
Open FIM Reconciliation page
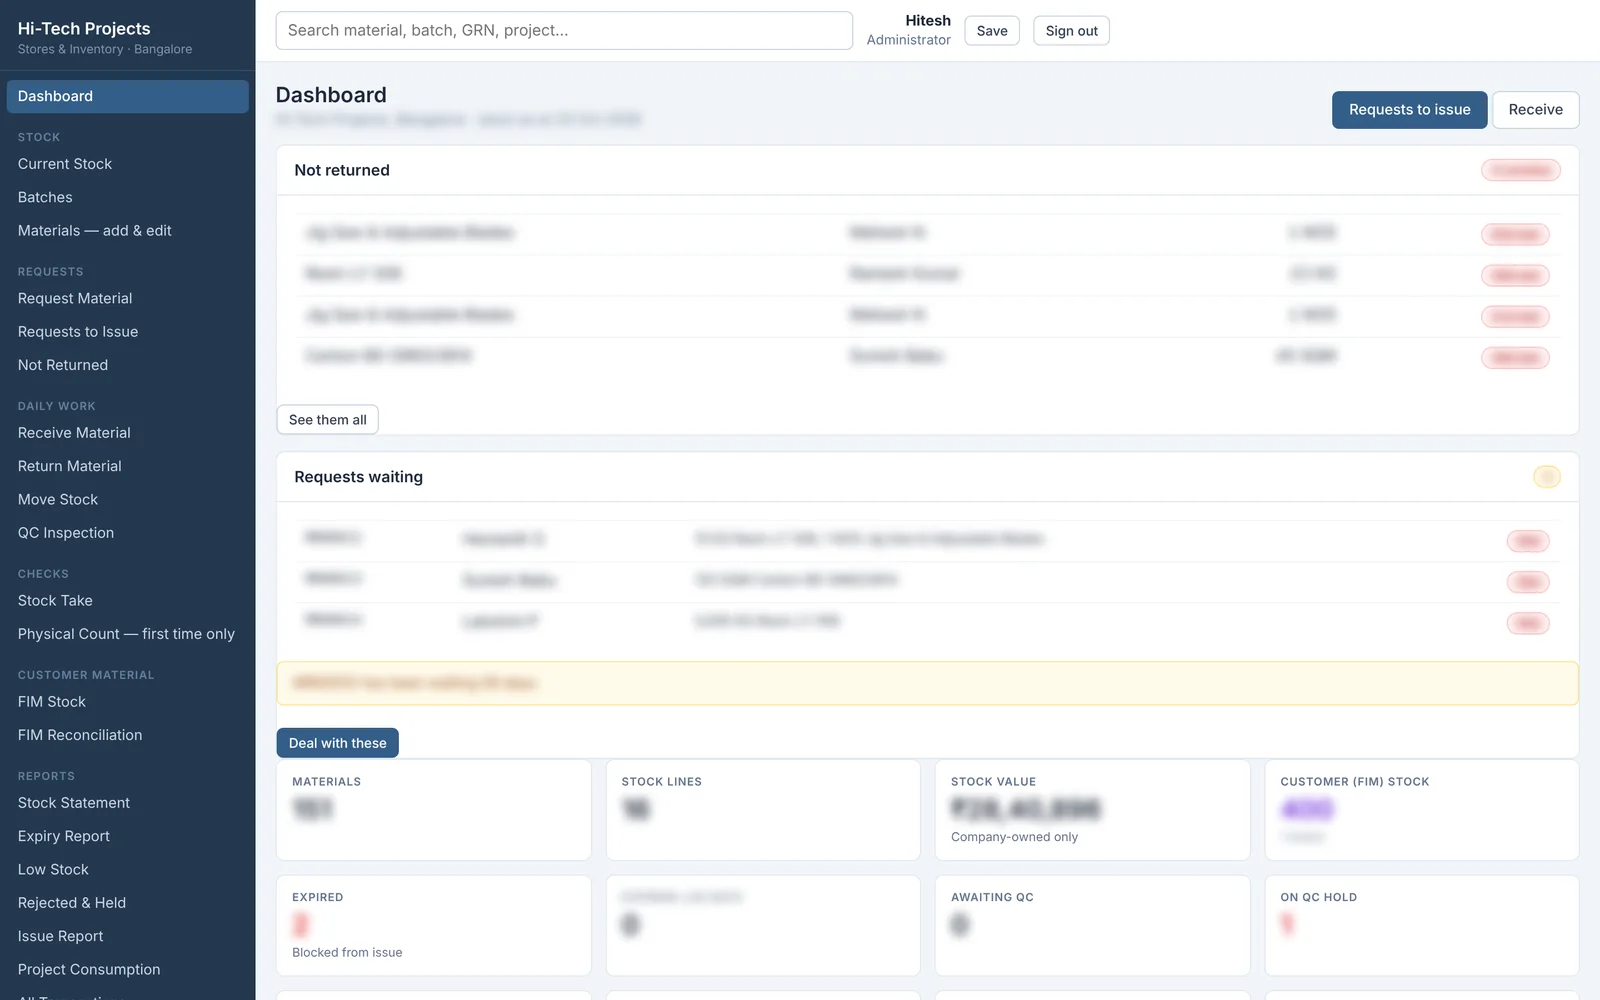[x=127, y=735]
